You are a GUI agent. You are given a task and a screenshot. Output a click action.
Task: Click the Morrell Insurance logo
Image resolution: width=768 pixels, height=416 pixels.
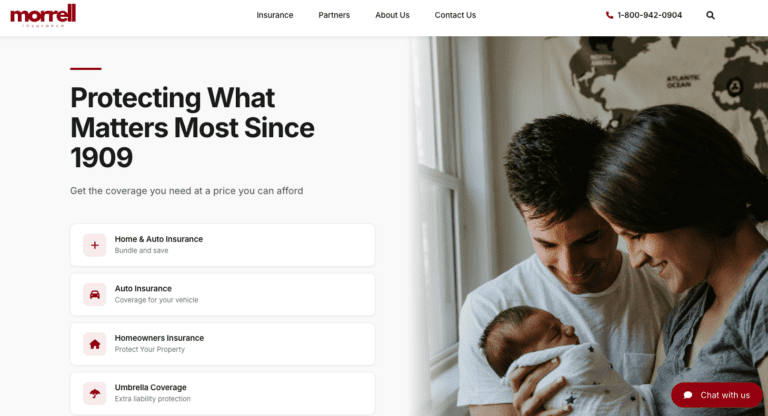tap(43, 16)
